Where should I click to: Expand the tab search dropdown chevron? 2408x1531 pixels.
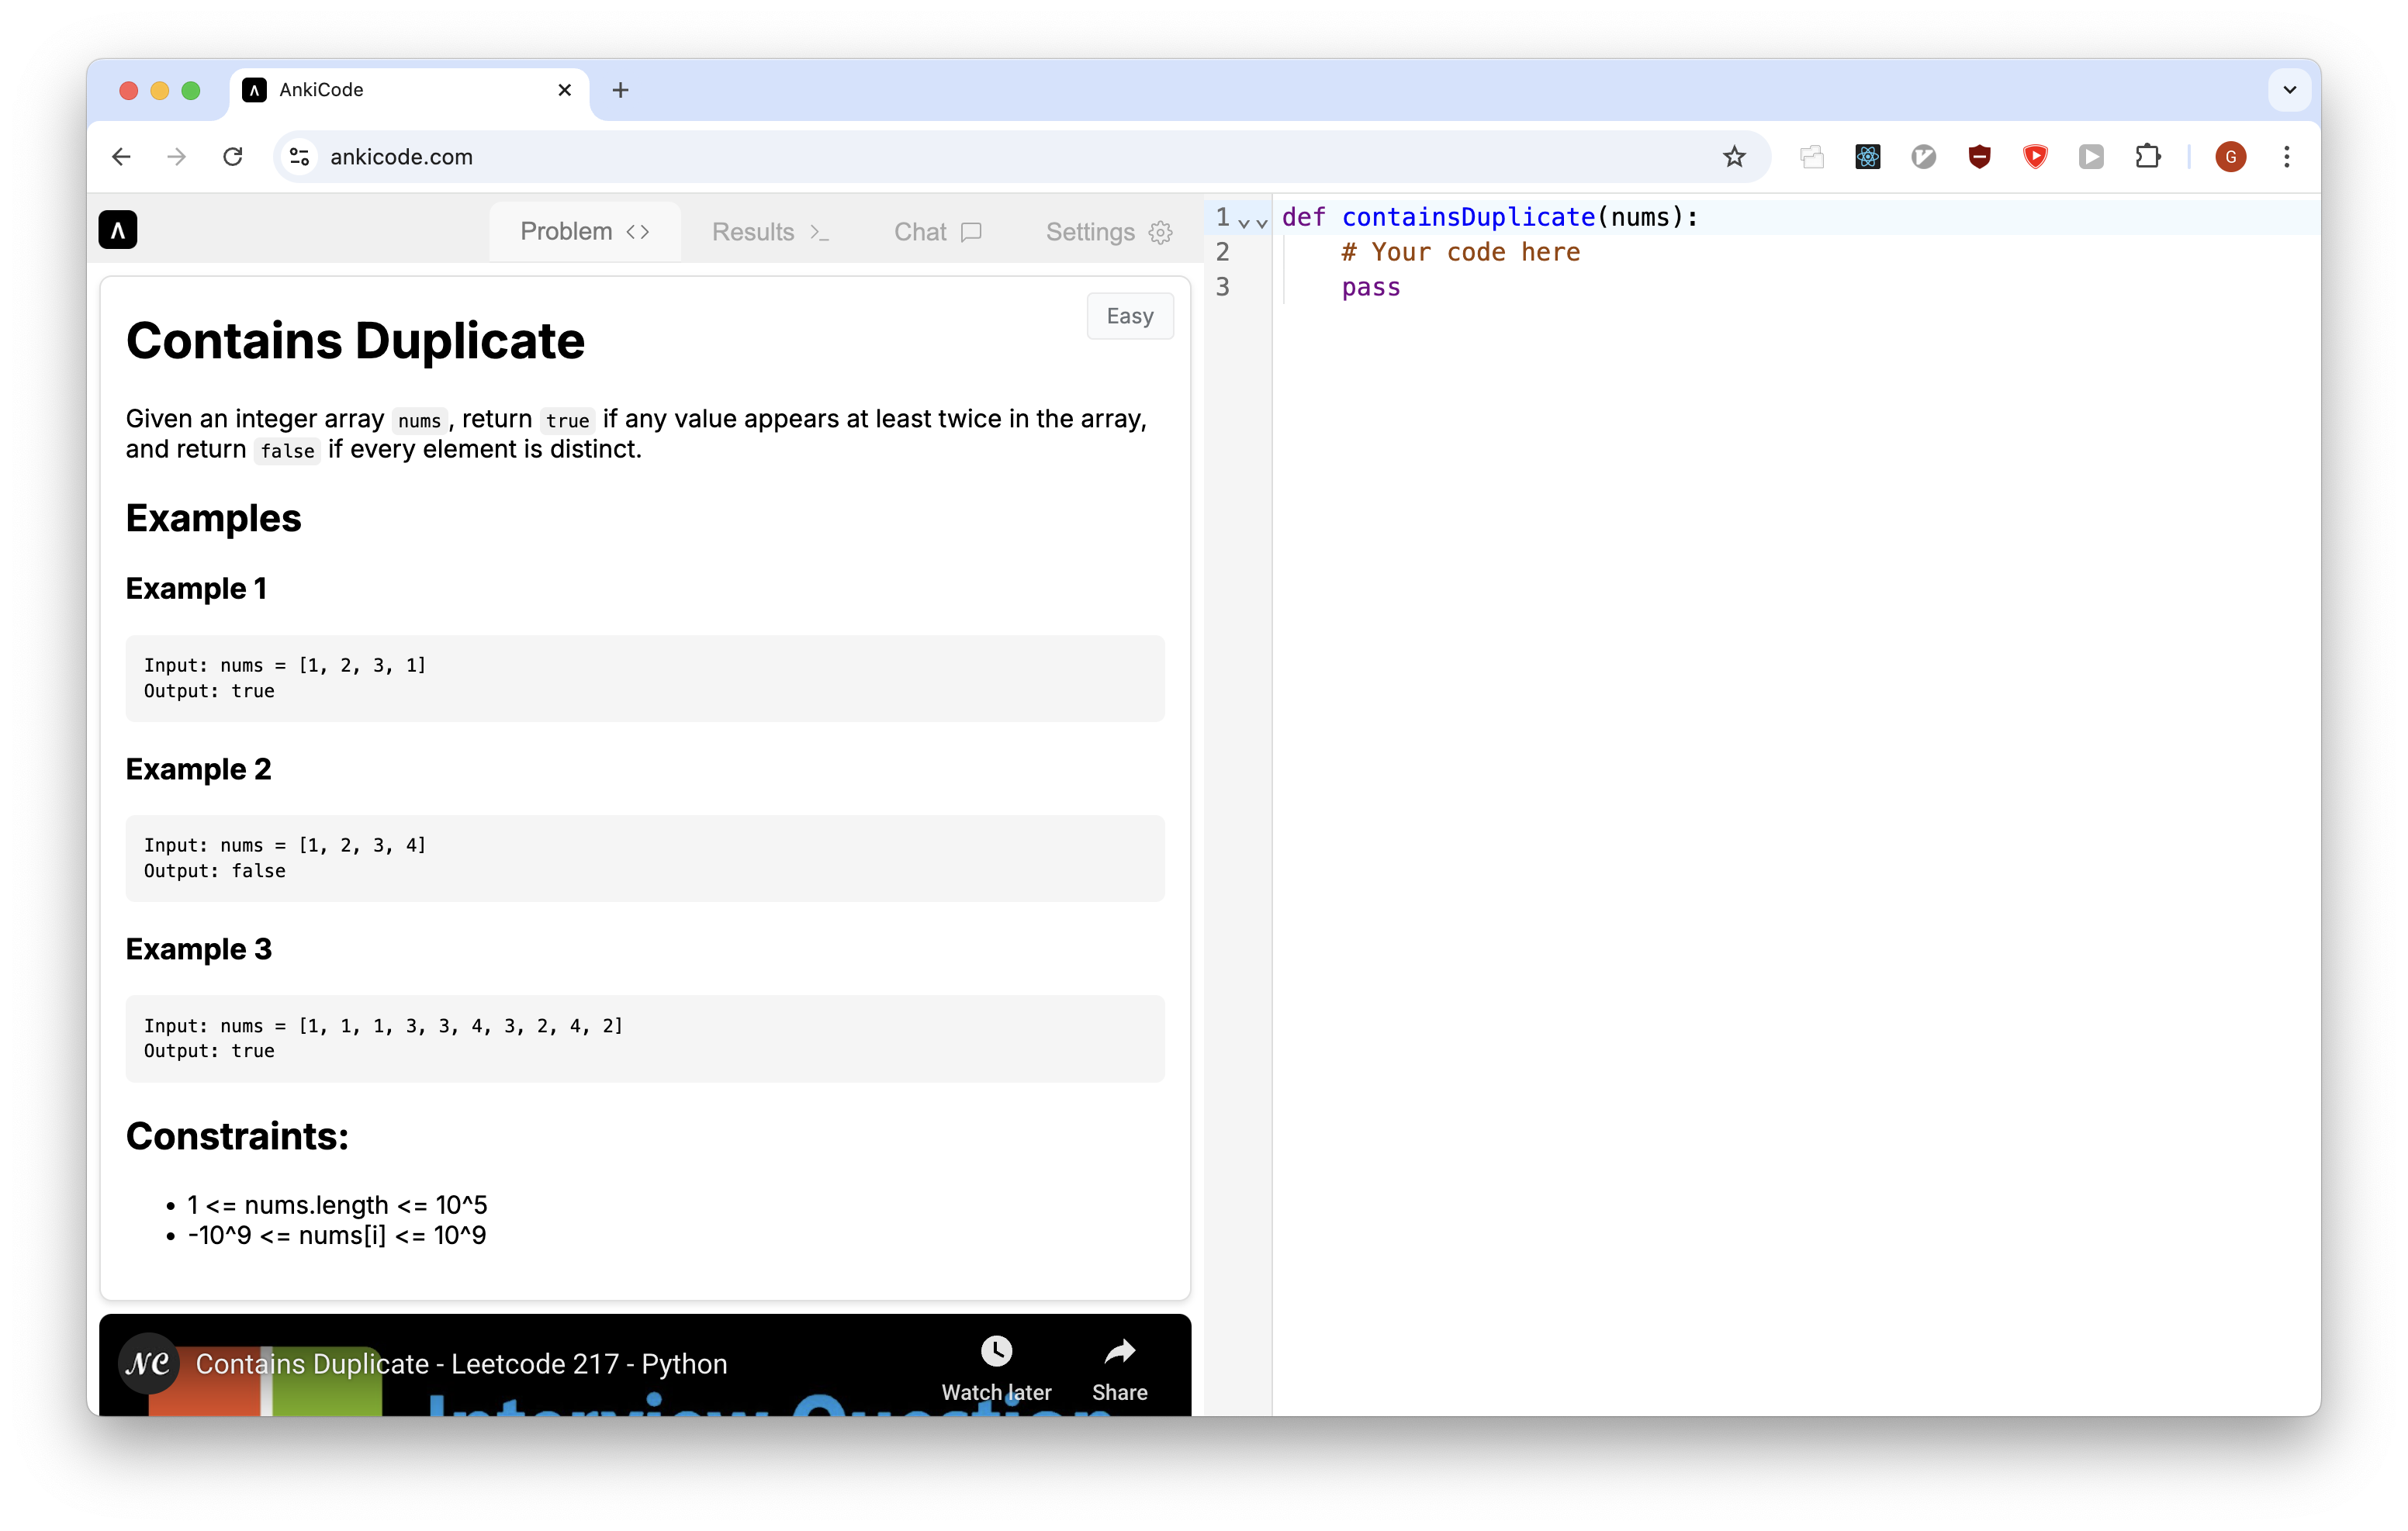2288,90
